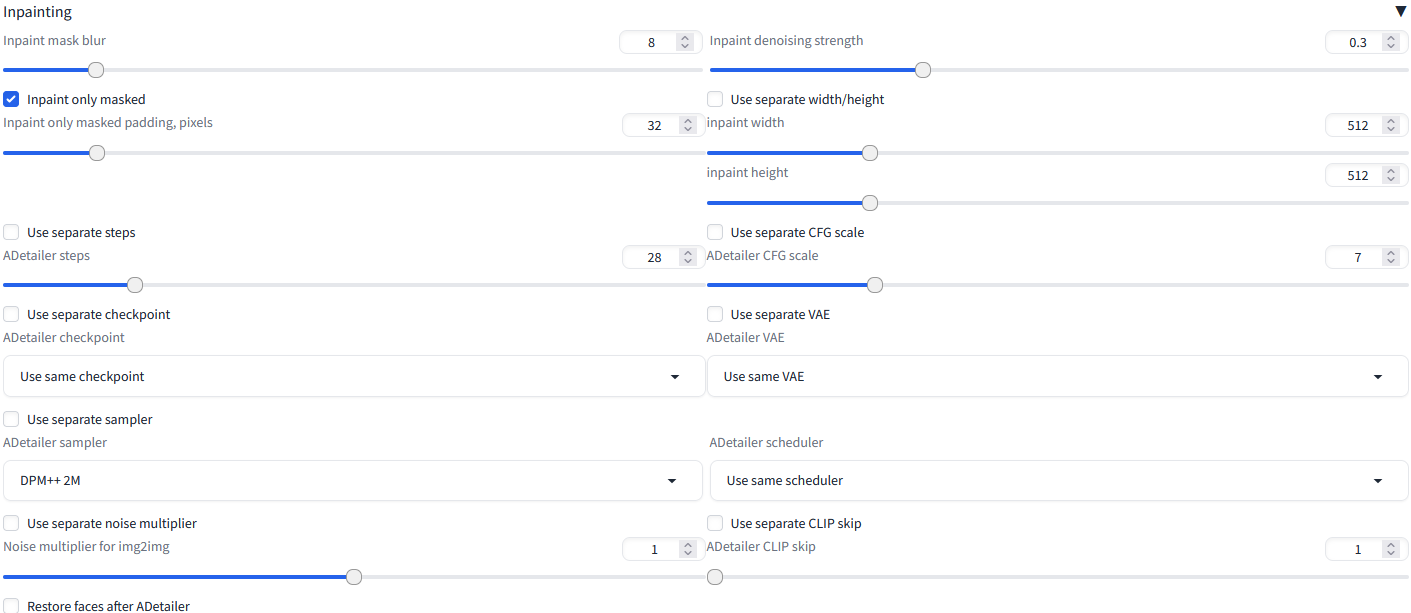1411x613 pixels.
Task: Open ADetailer VAE dropdown
Action: pos(1057,376)
